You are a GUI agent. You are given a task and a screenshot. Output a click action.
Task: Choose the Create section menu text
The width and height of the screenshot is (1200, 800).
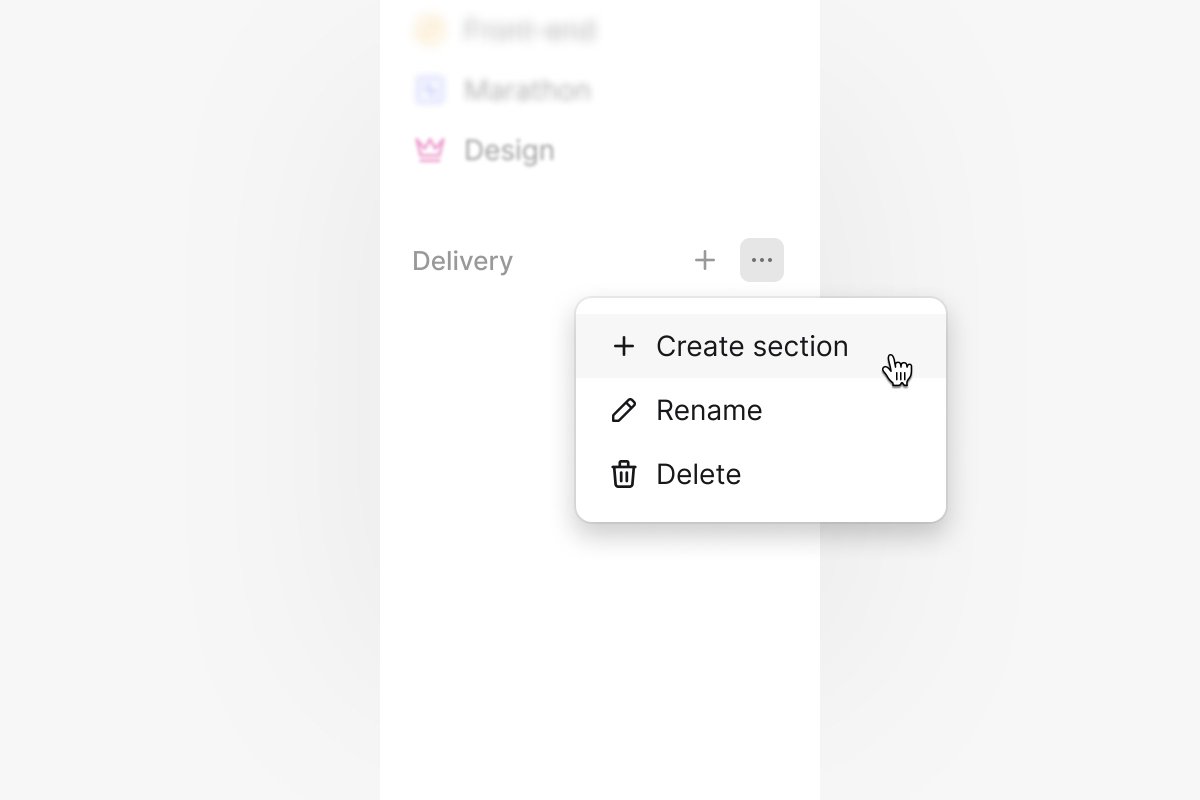752,346
